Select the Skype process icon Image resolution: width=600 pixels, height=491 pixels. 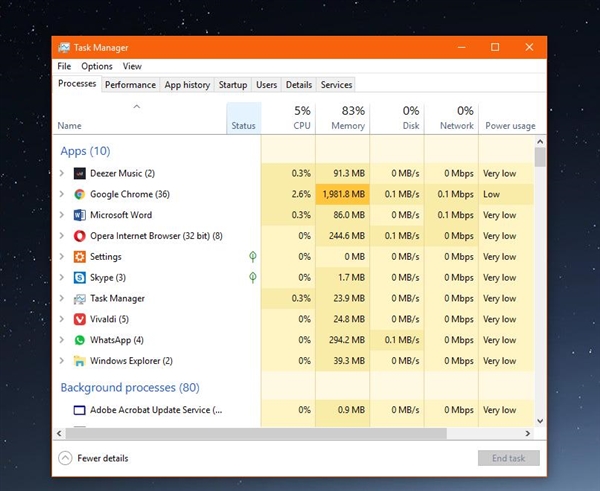80,278
